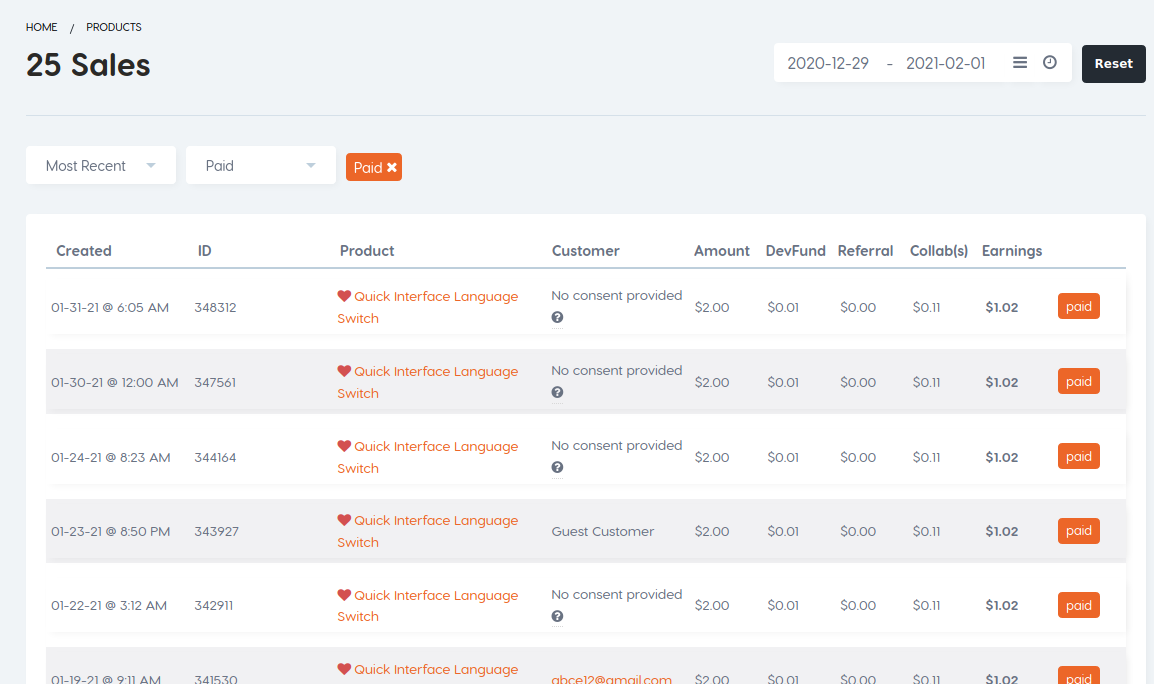Open product link for sale 344164
This screenshot has width=1154, height=684.
428,457
